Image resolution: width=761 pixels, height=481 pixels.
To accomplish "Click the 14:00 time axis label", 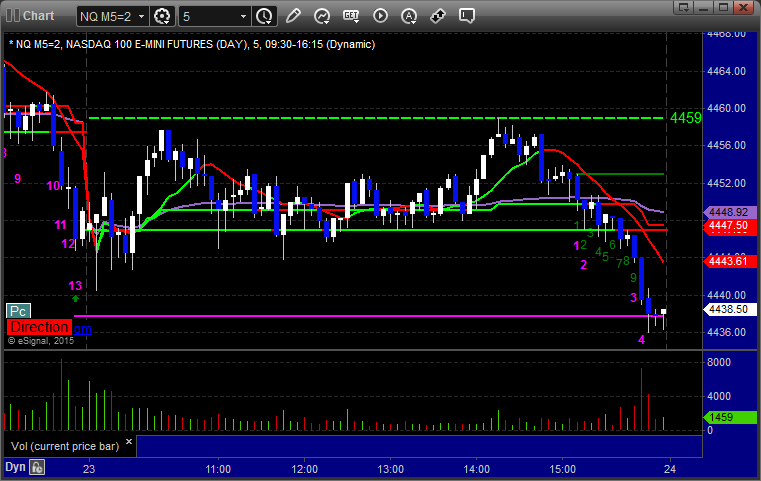I will 477,469.
